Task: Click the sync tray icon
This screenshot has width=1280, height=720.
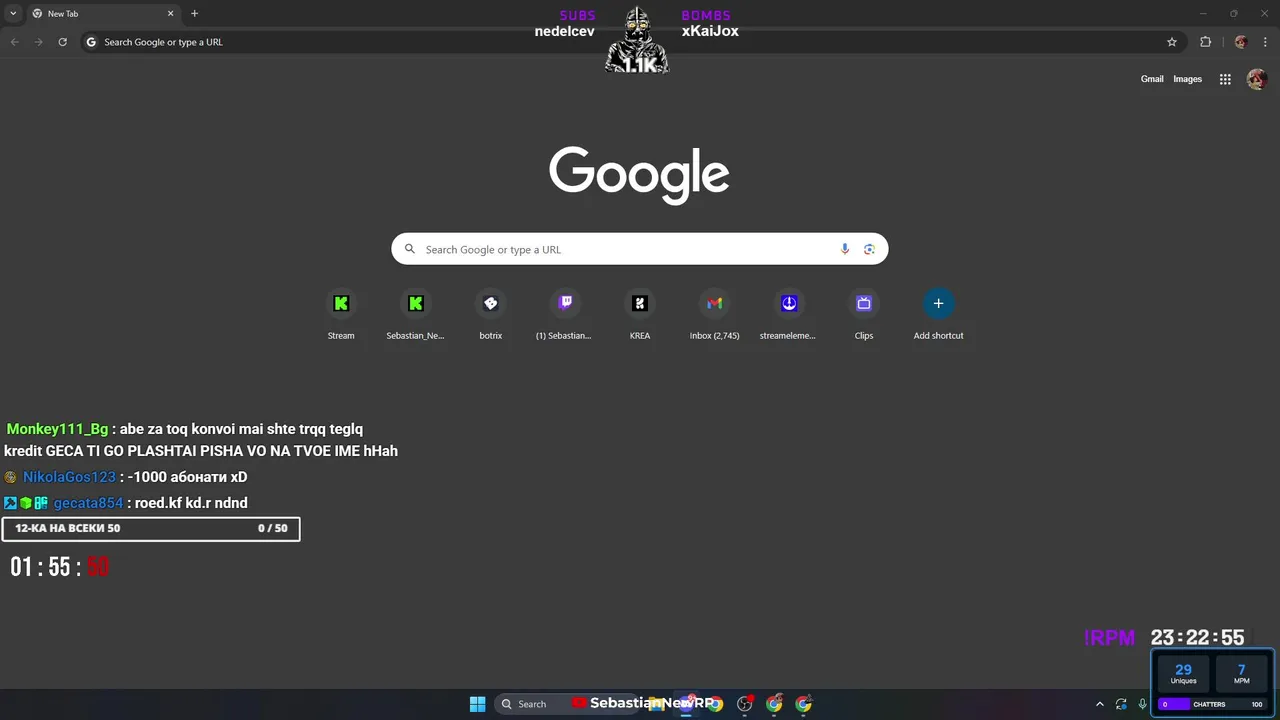Action: 1121,704
